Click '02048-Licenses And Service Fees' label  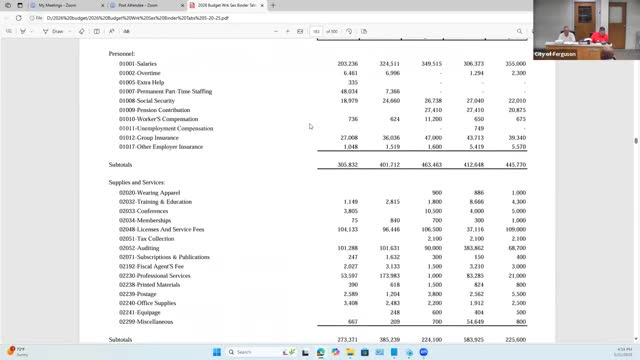click(161, 229)
